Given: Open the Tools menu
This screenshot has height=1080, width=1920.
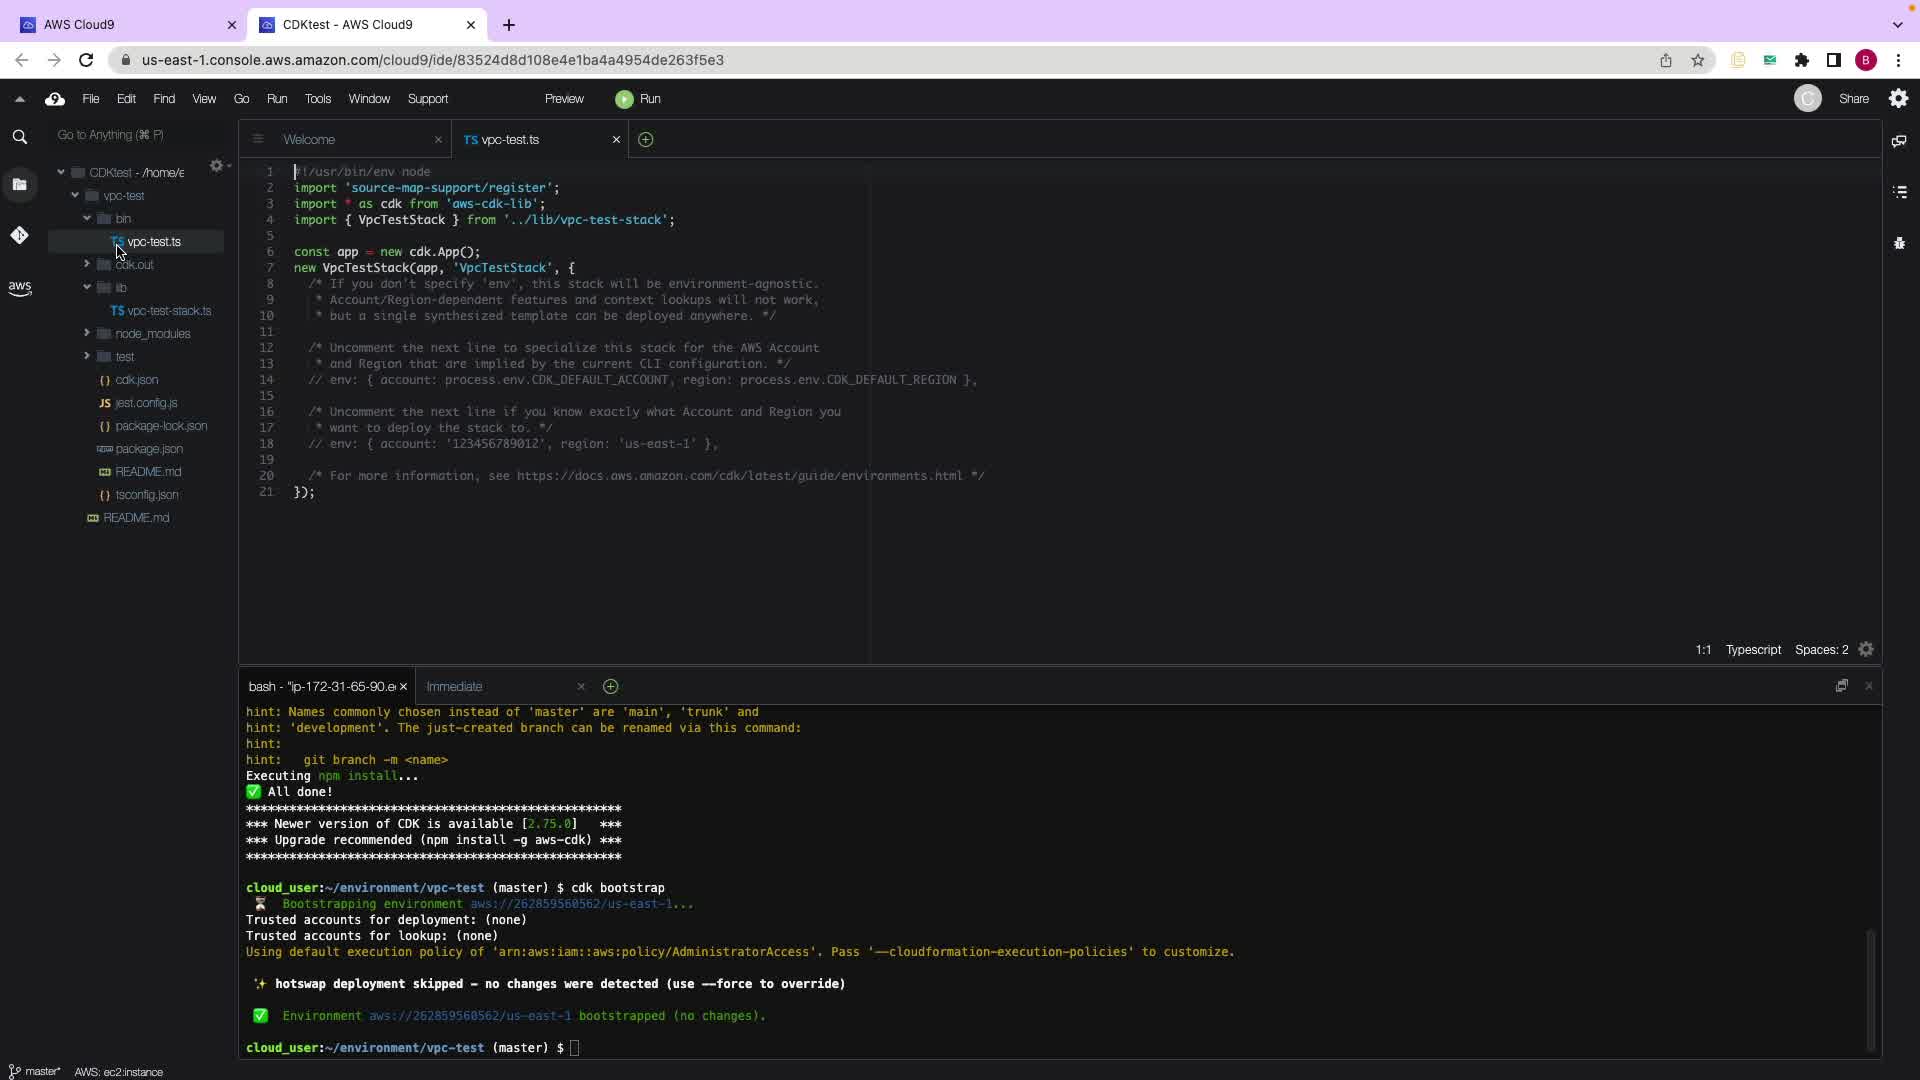Looking at the screenshot, I should point(317,99).
